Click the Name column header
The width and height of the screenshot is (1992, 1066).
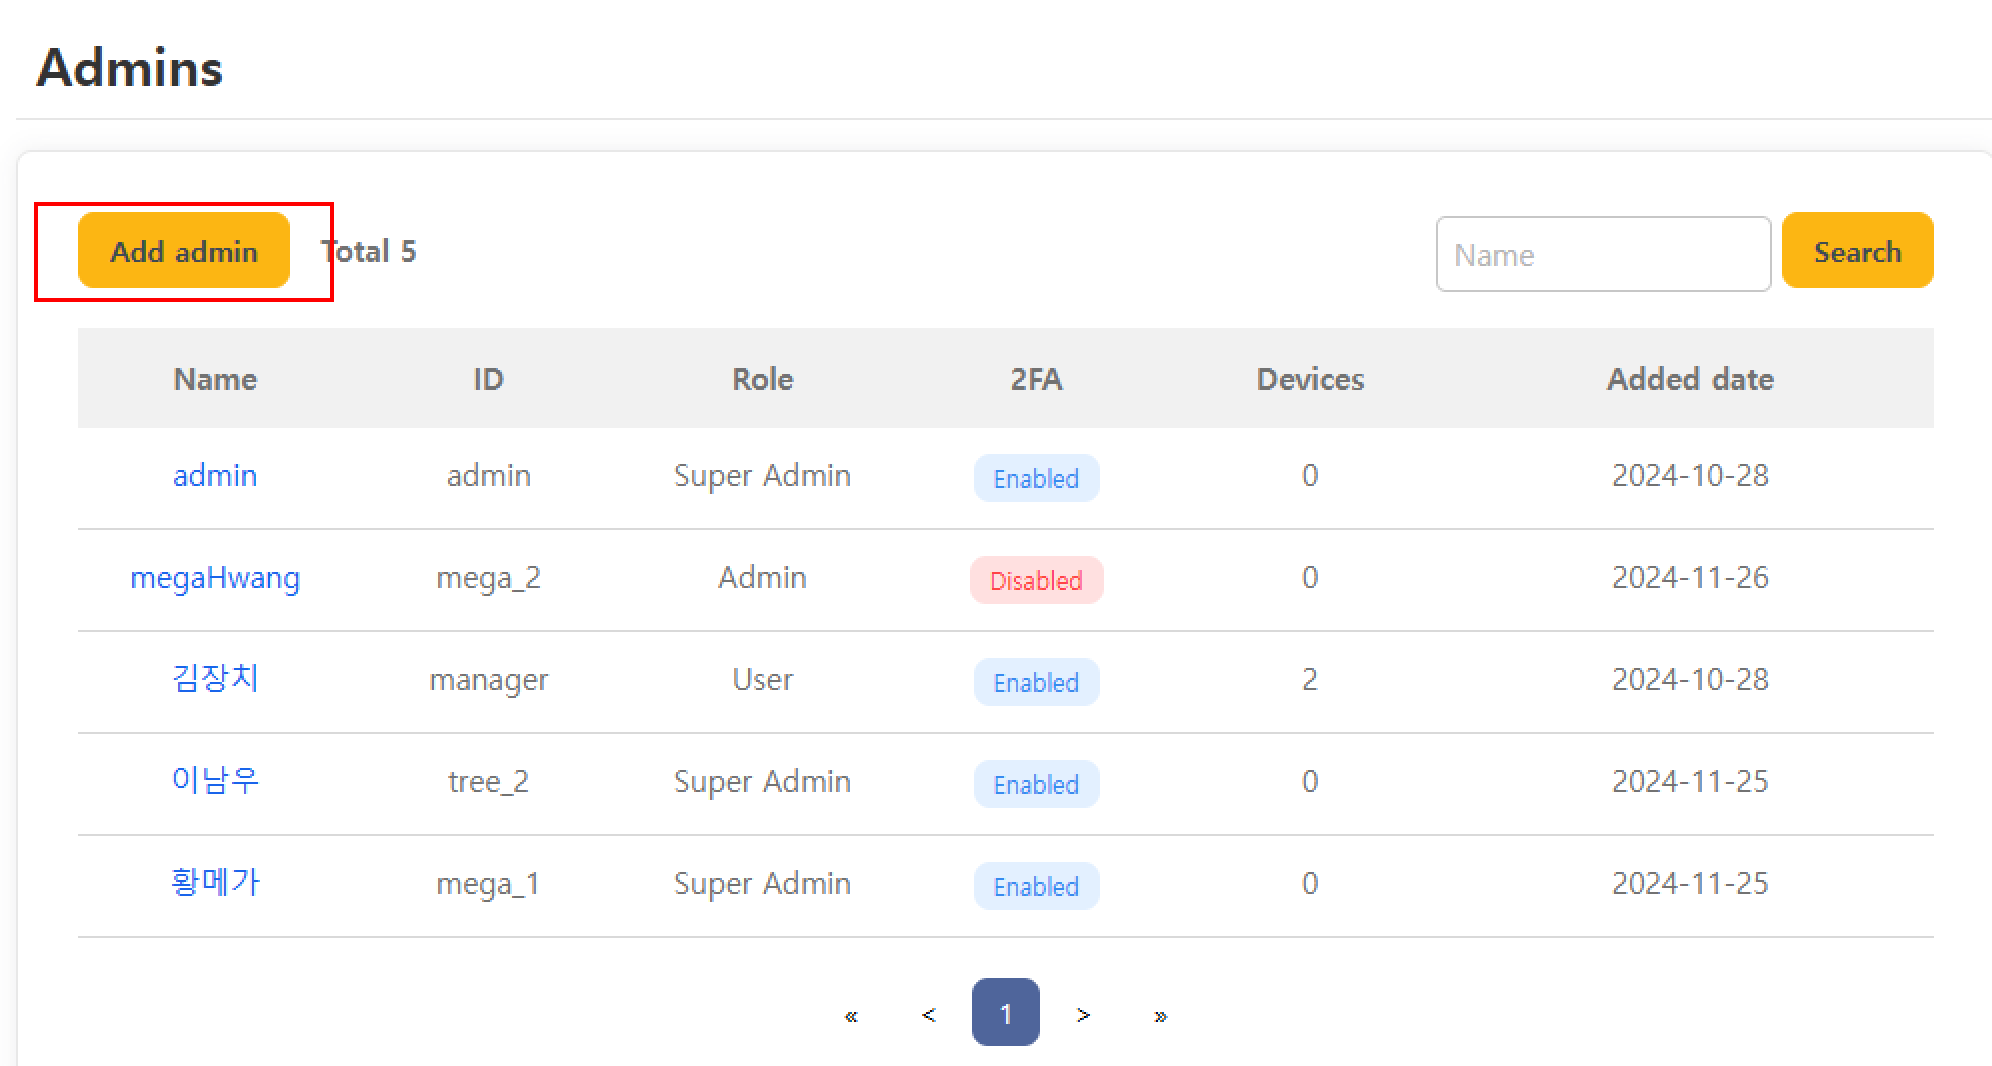coord(215,379)
